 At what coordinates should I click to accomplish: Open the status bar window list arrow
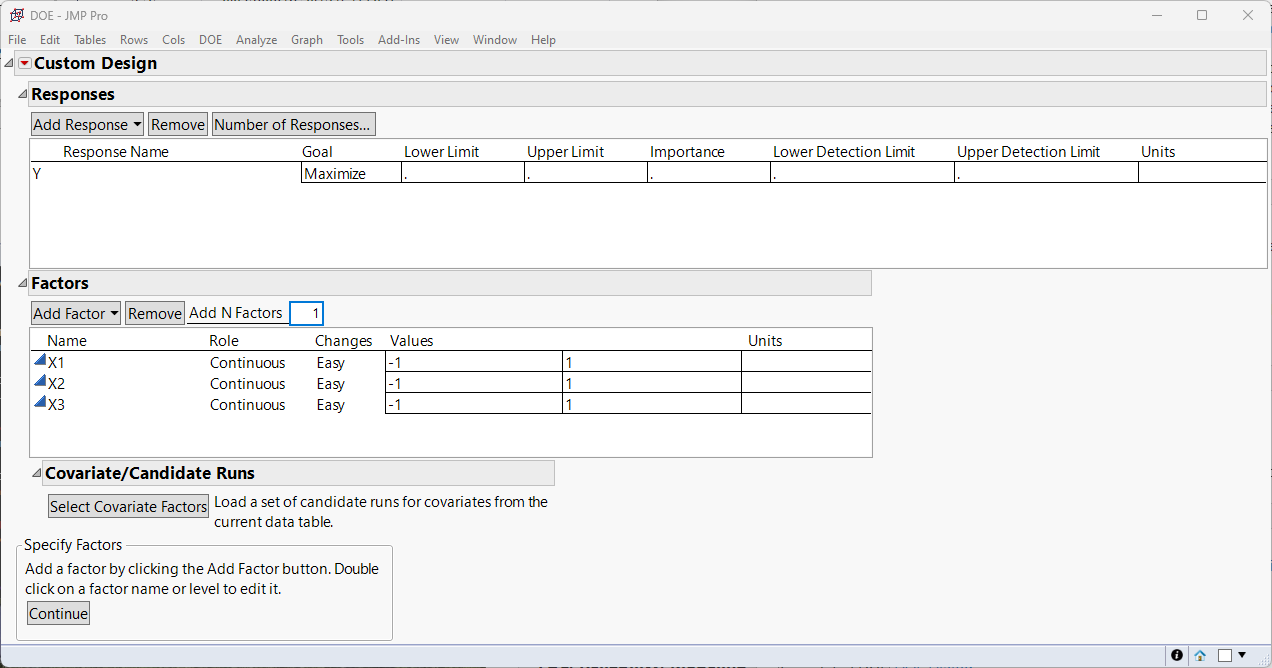1242,656
